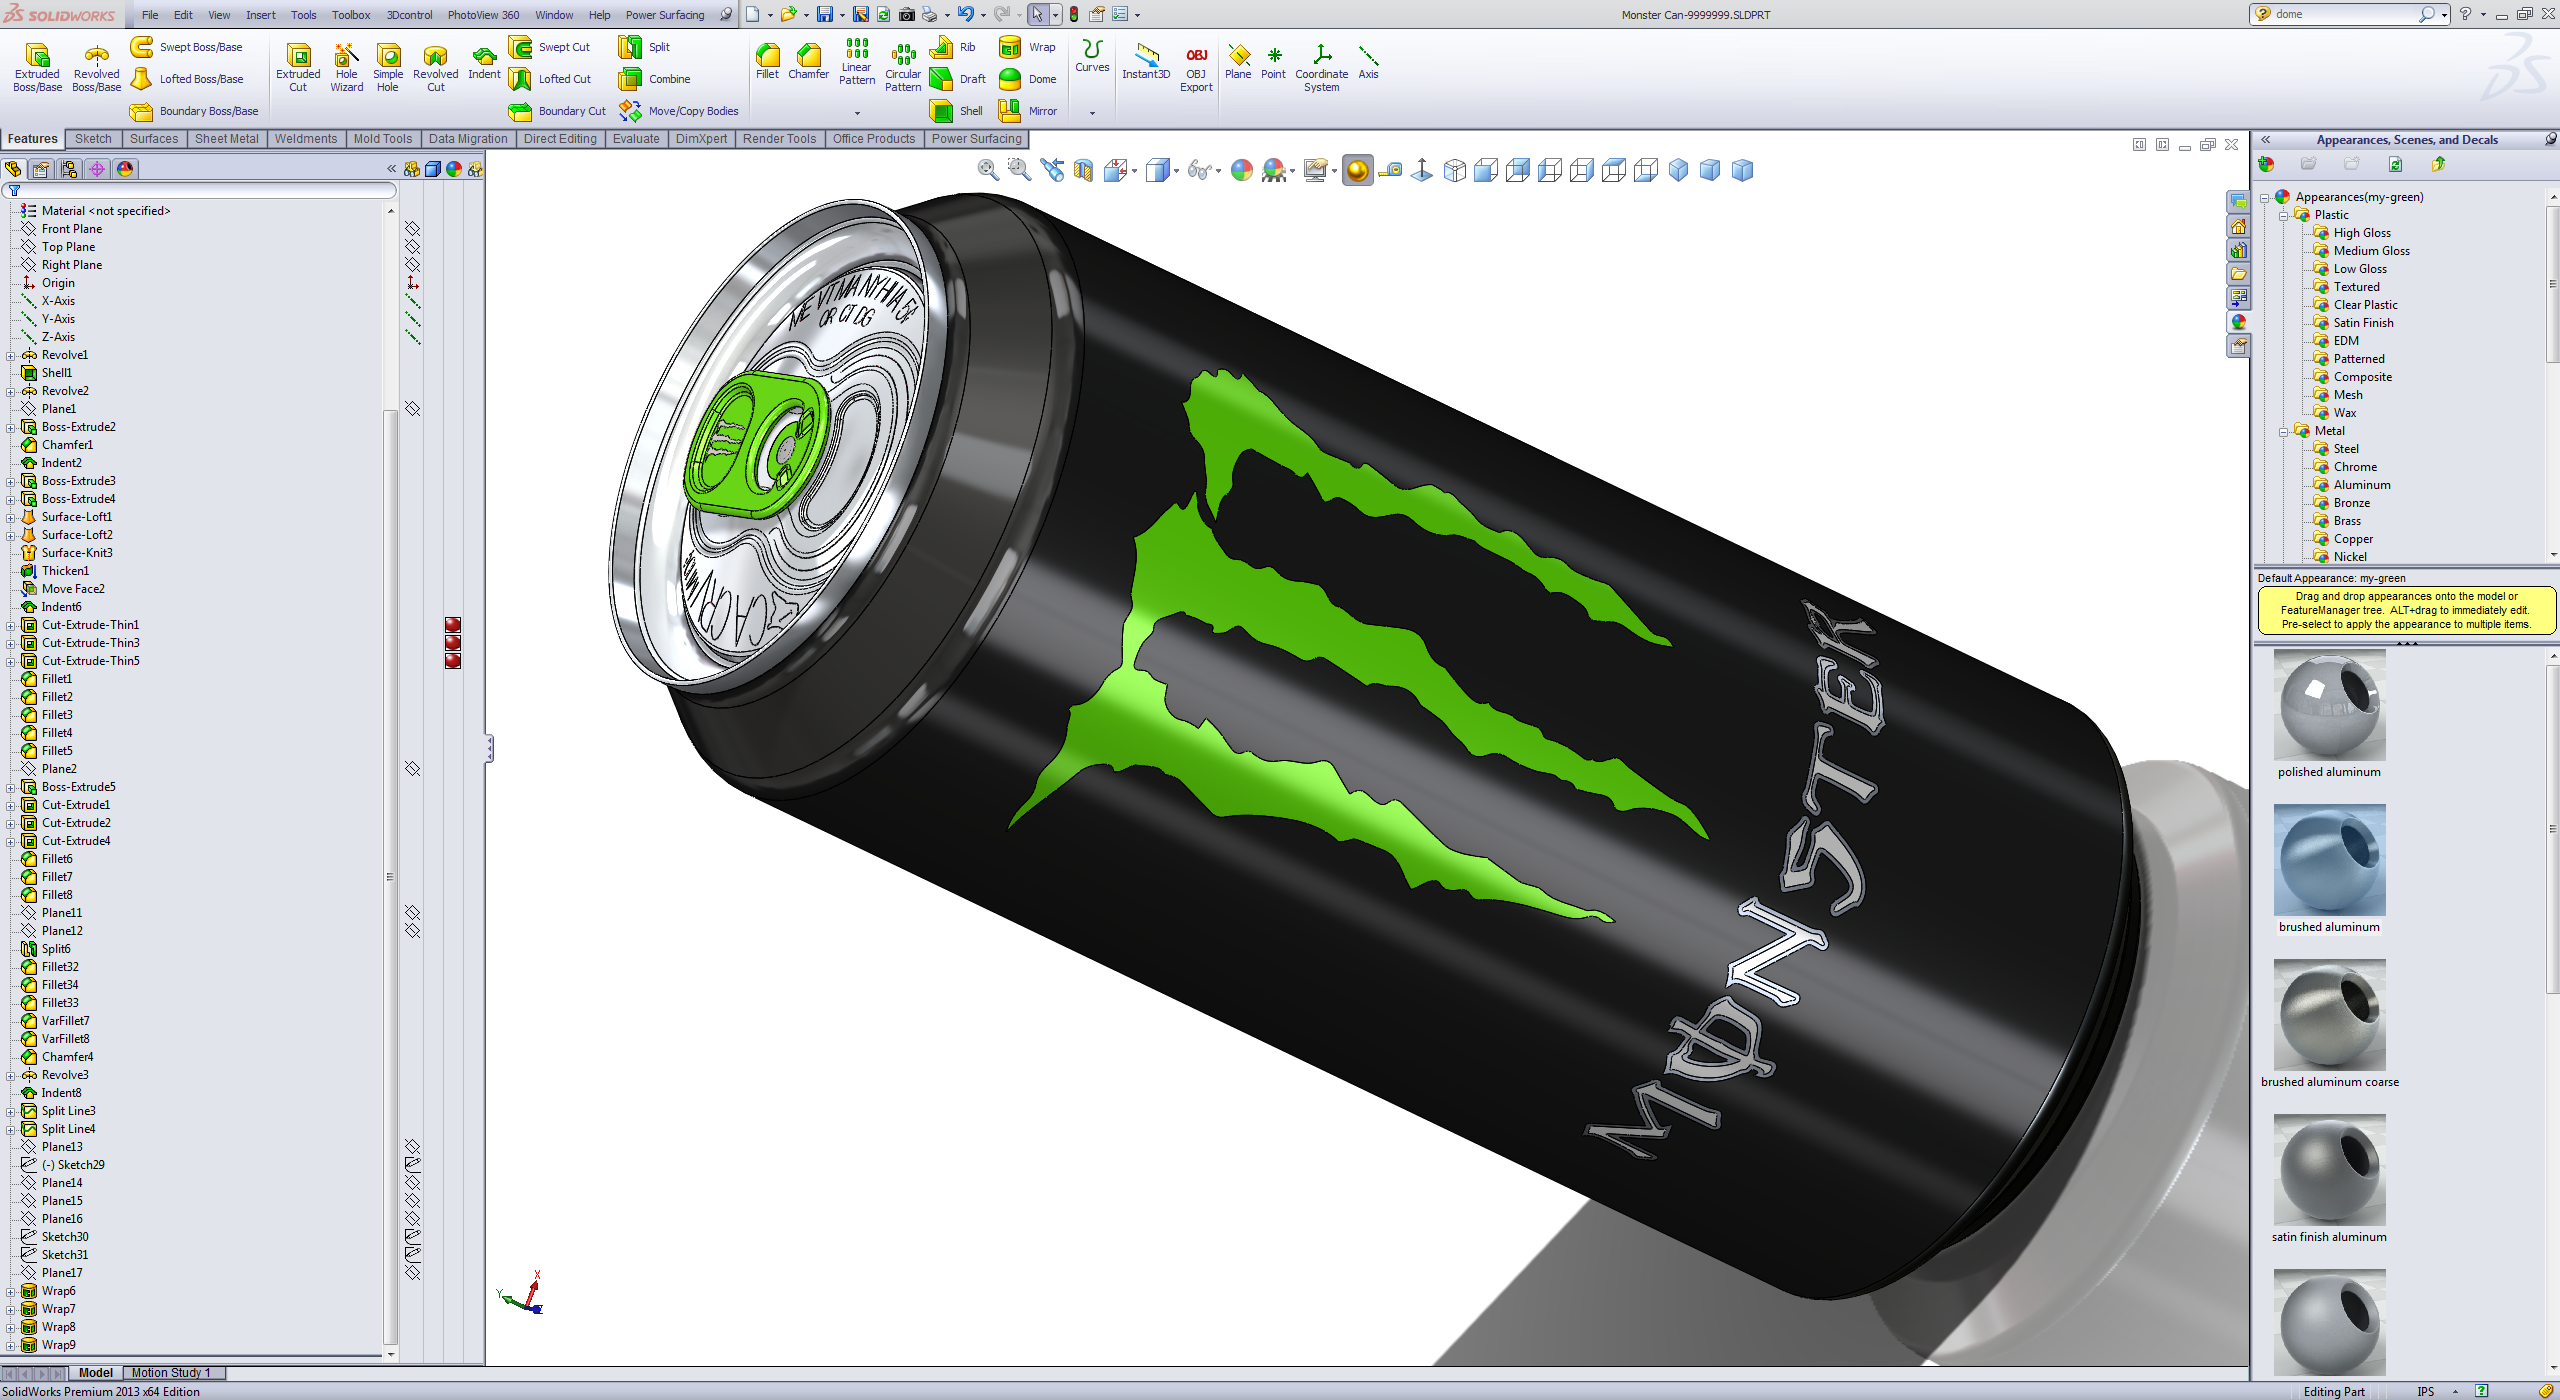The height and width of the screenshot is (1400, 2560).
Task: Click the Circular Pattern tool
Action: [903, 68]
